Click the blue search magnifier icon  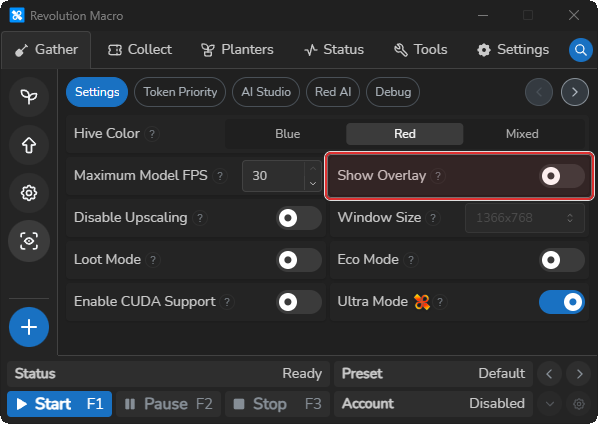click(x=580, y=50)
